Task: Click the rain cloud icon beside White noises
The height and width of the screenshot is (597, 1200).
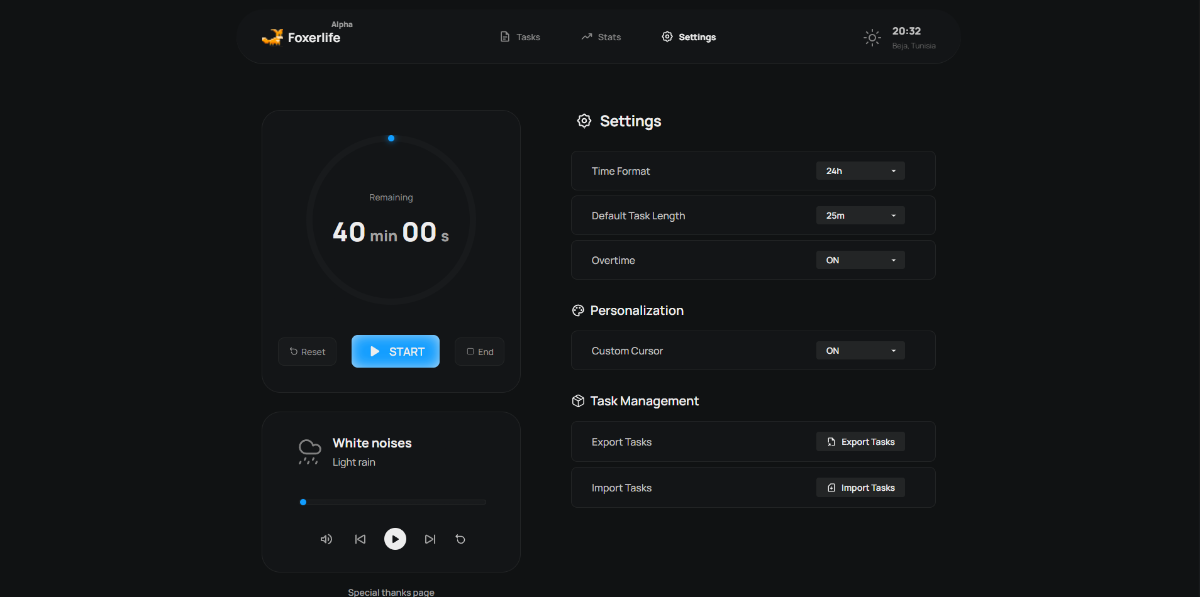Action: [x=310, y=451]
